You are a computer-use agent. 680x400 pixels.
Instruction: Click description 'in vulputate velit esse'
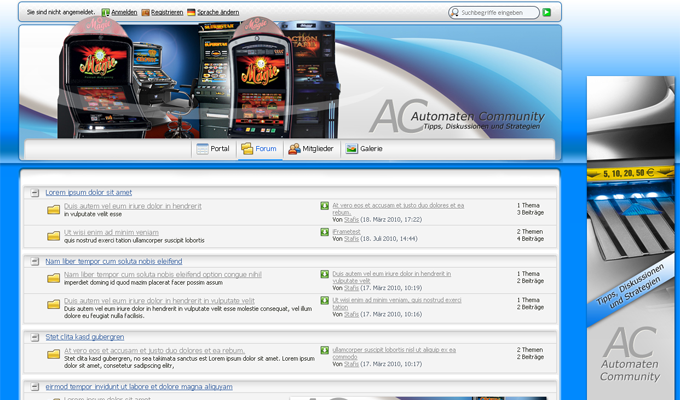pyautogui.click(x=93, y=214)
